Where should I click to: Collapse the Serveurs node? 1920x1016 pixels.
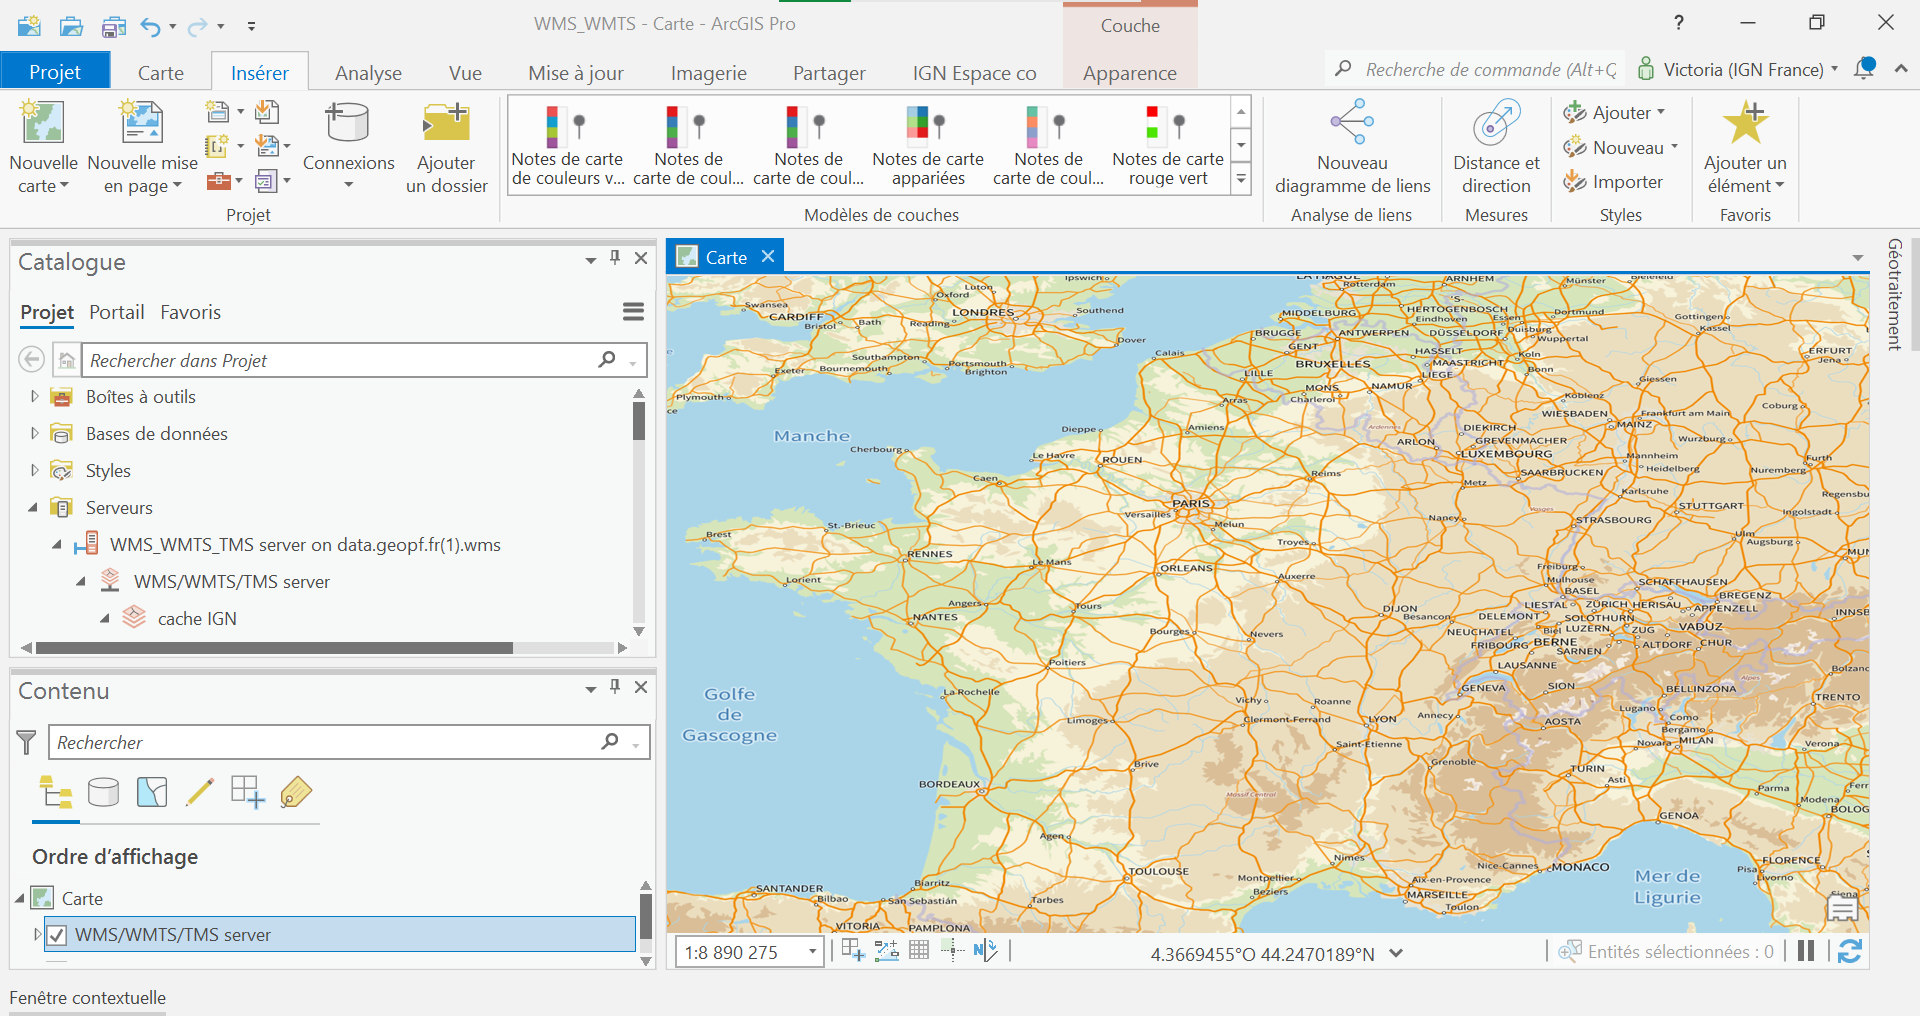[x=33, y=507]
